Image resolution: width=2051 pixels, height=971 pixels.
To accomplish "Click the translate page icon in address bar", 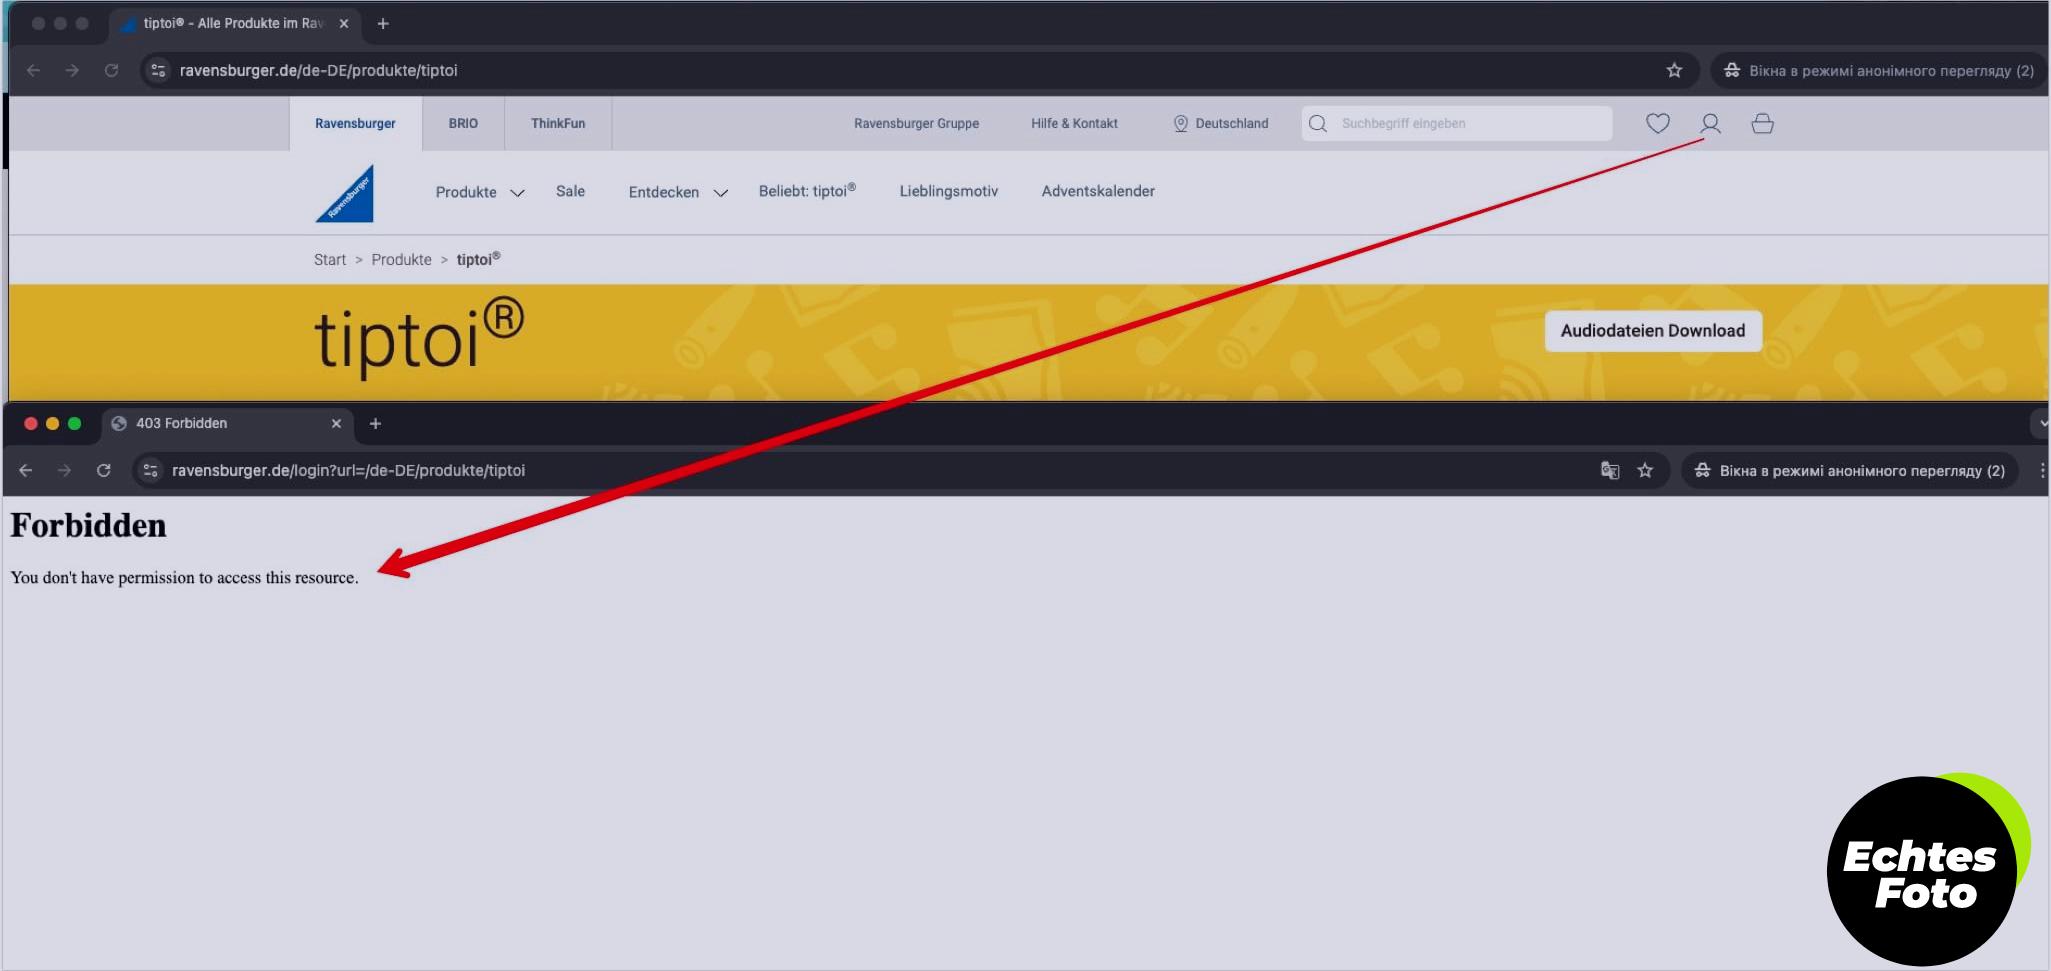I will pyautogui.click(x=1609, y=470).
